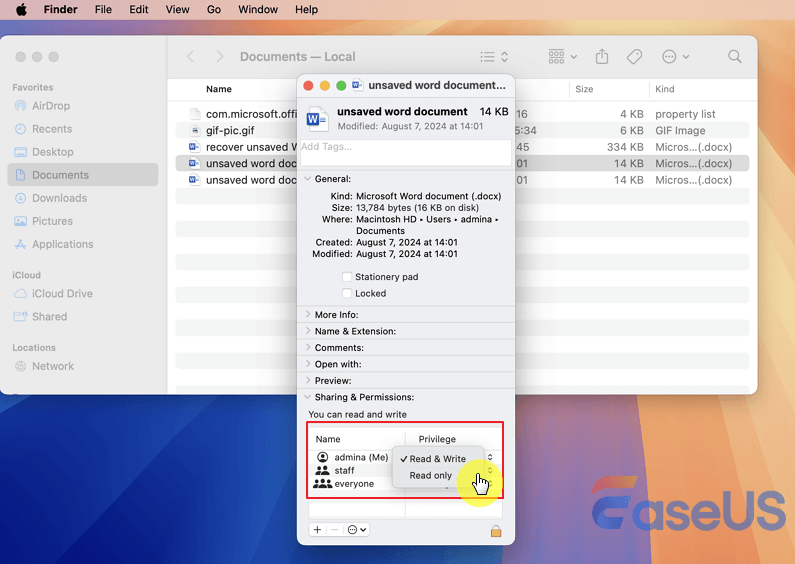Tick the Locked checkbox
Viewport: 795px width, 564px height.
(x=347, y=294)
